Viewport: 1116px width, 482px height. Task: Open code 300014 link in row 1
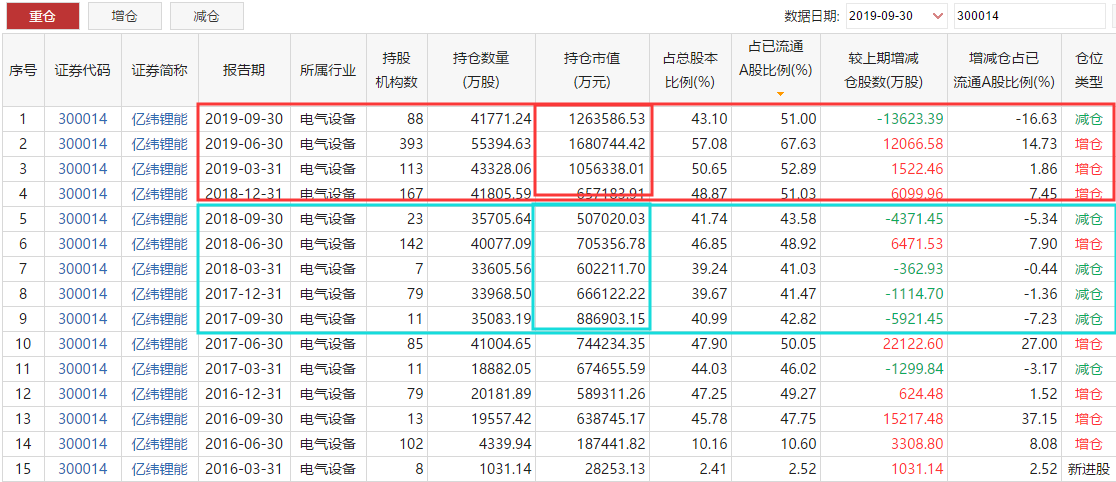pyautogui.click(x=83, y=120)
